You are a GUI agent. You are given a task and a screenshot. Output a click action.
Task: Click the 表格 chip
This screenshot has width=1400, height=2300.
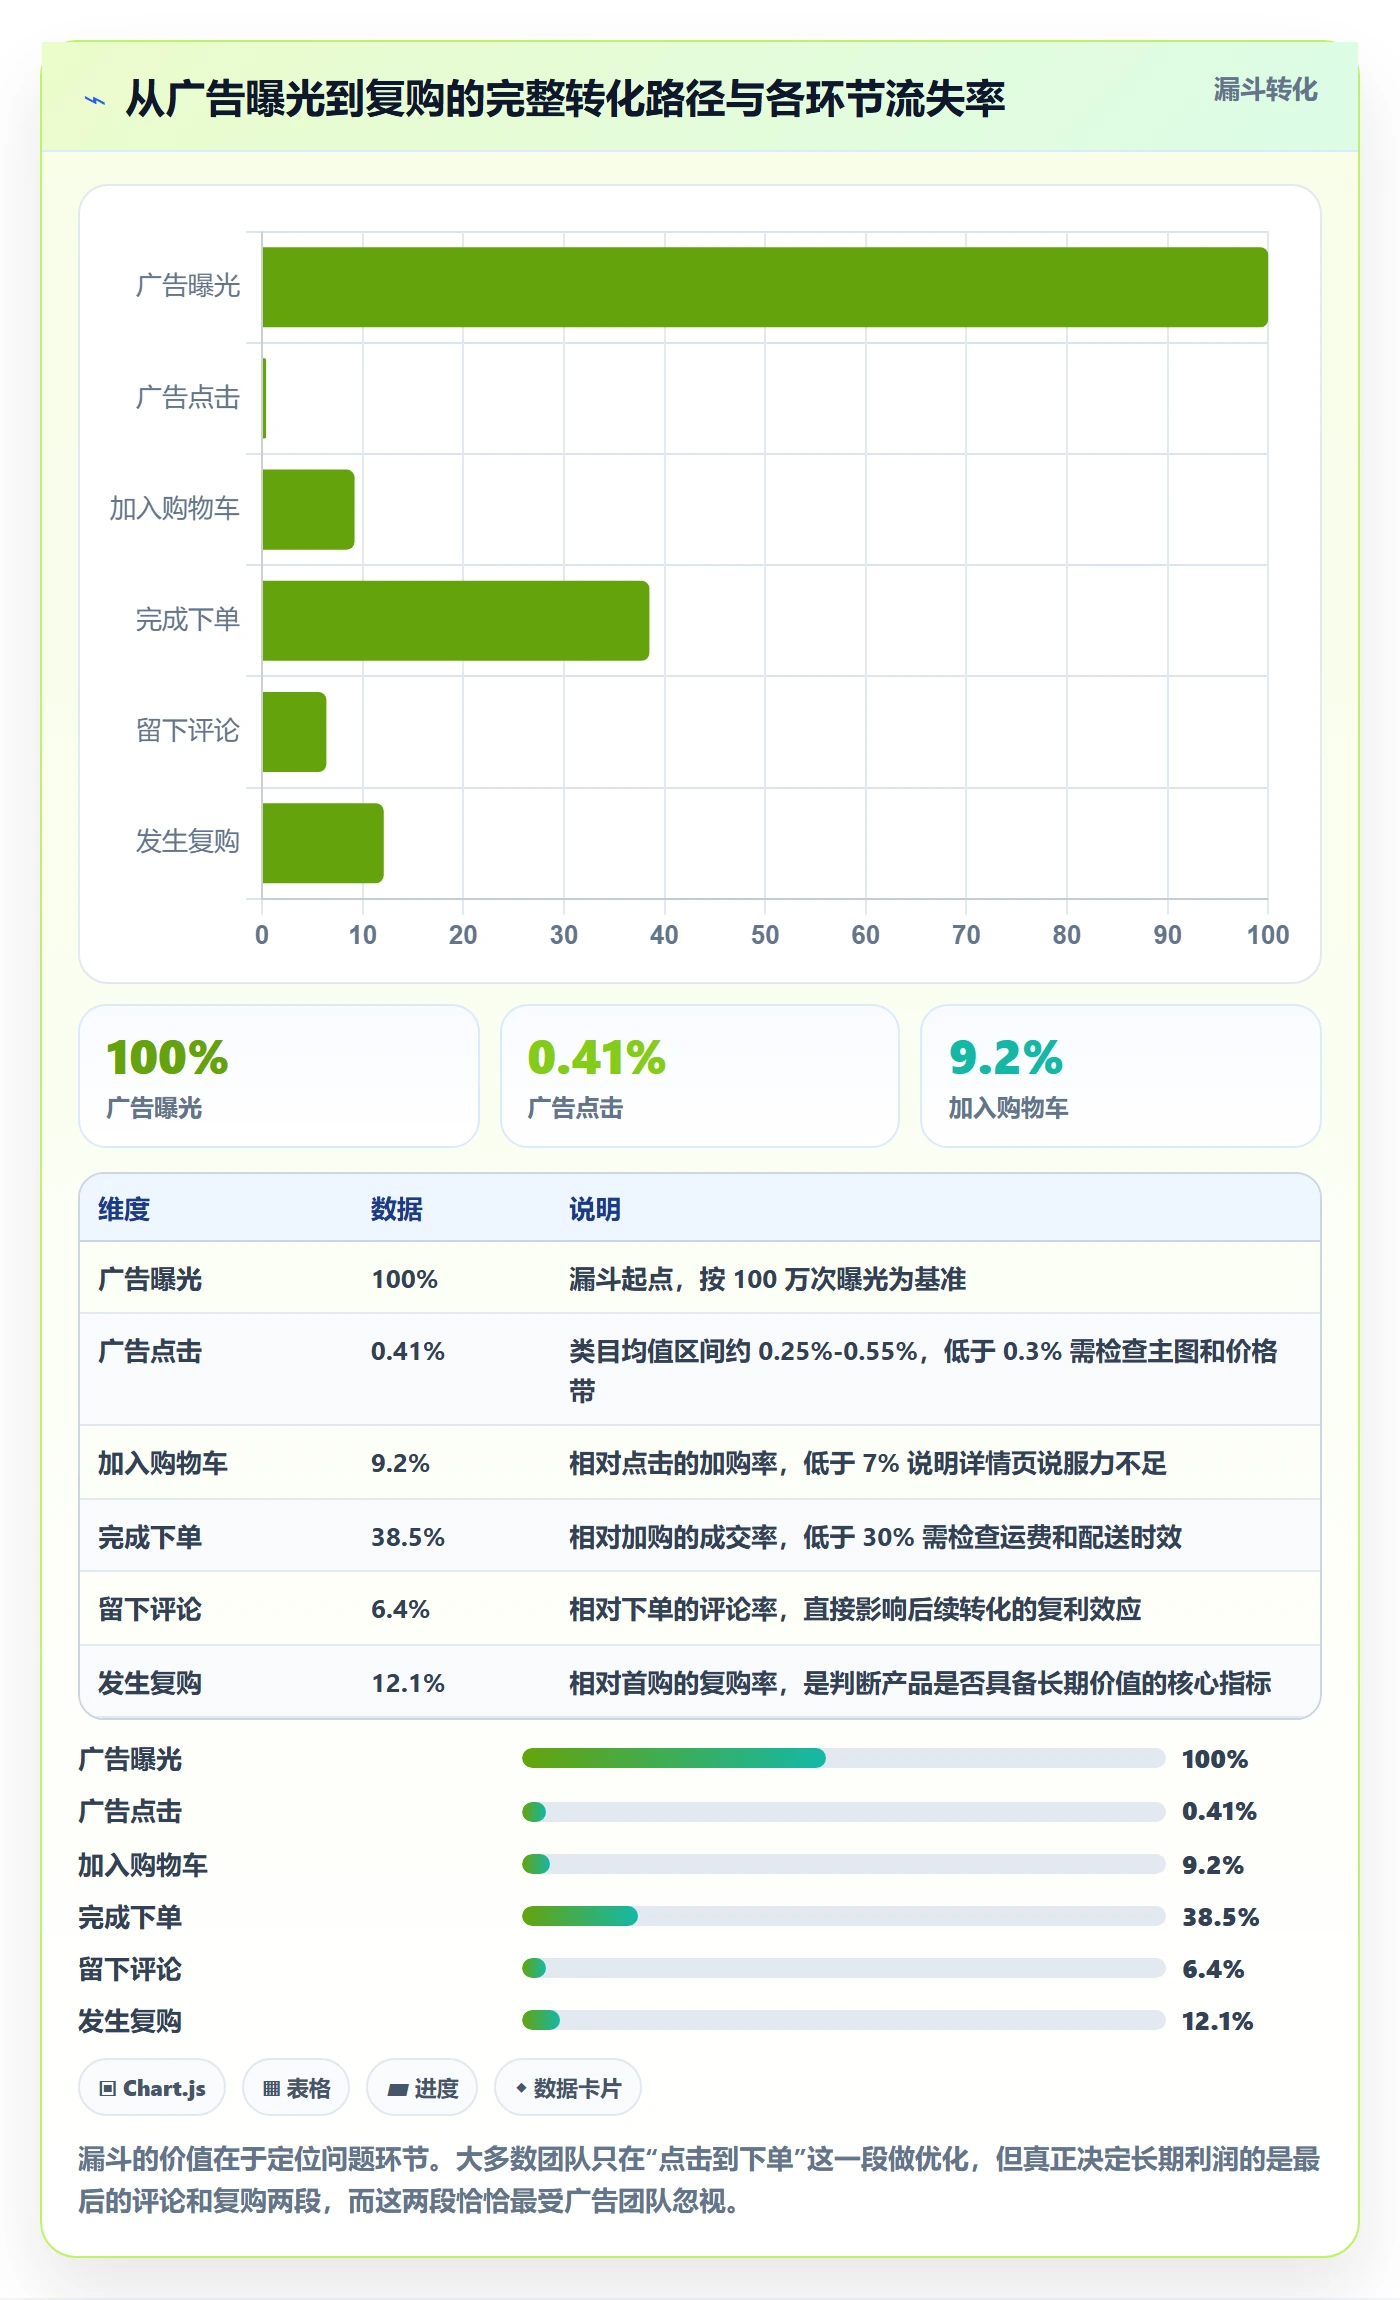[296, 2088]
